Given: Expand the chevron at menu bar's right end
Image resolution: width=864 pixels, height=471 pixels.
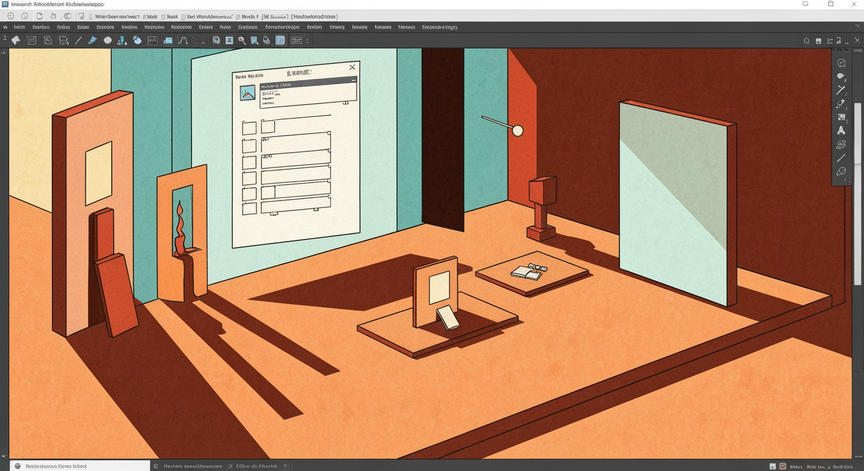Looking at the screenshot, I should [x=858, y=26].
